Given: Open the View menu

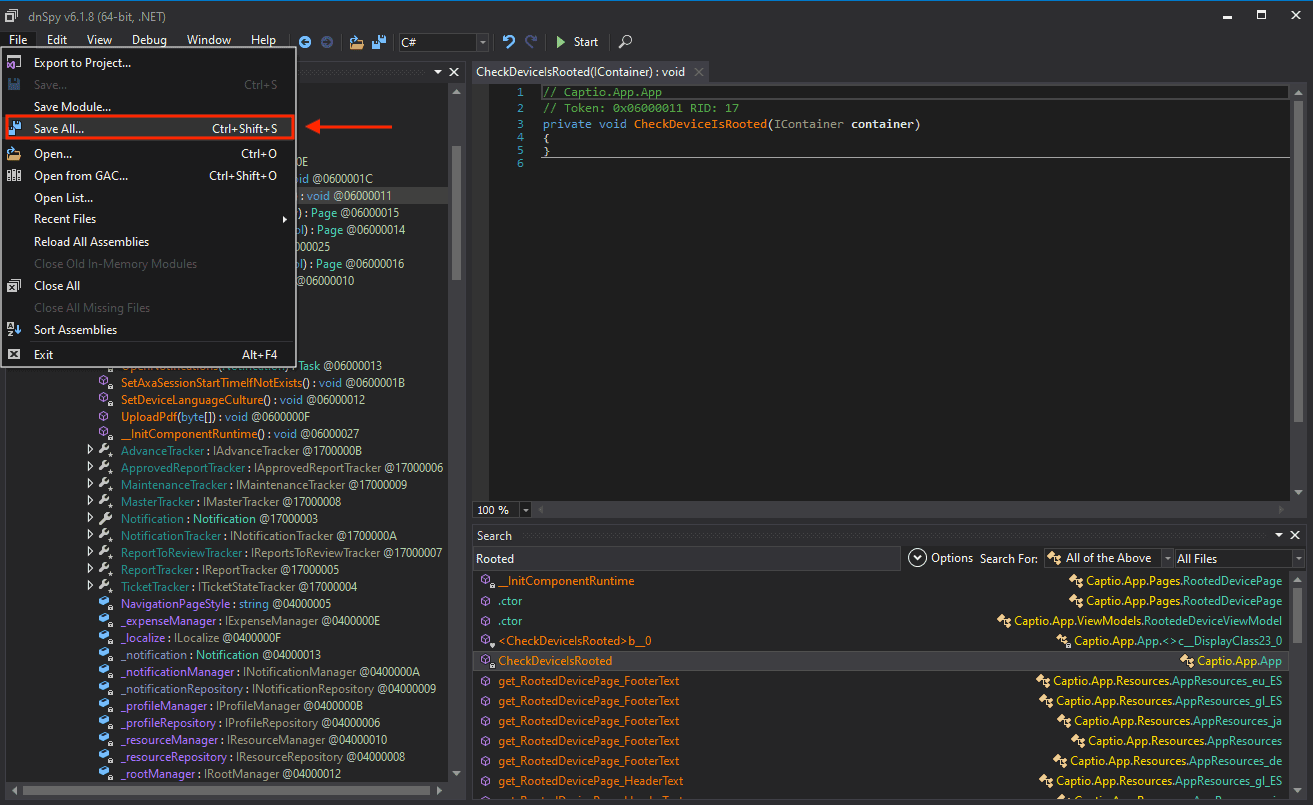Looking at the screenshot, I should click(99, 40).
